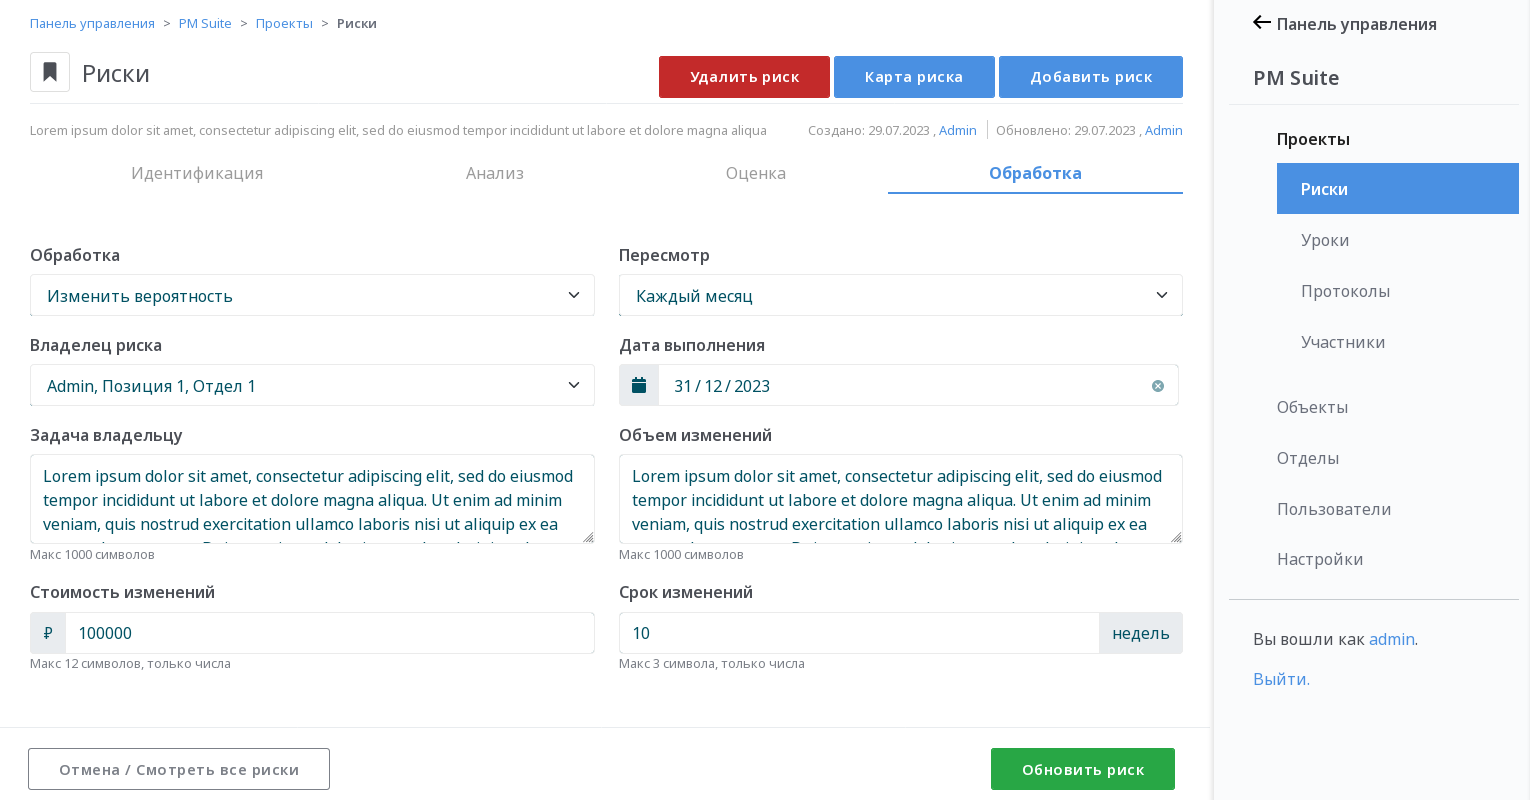Open Настройки in the sidebar
The width and height of the screenshot is (1530, 800).
pos(1320,559)
